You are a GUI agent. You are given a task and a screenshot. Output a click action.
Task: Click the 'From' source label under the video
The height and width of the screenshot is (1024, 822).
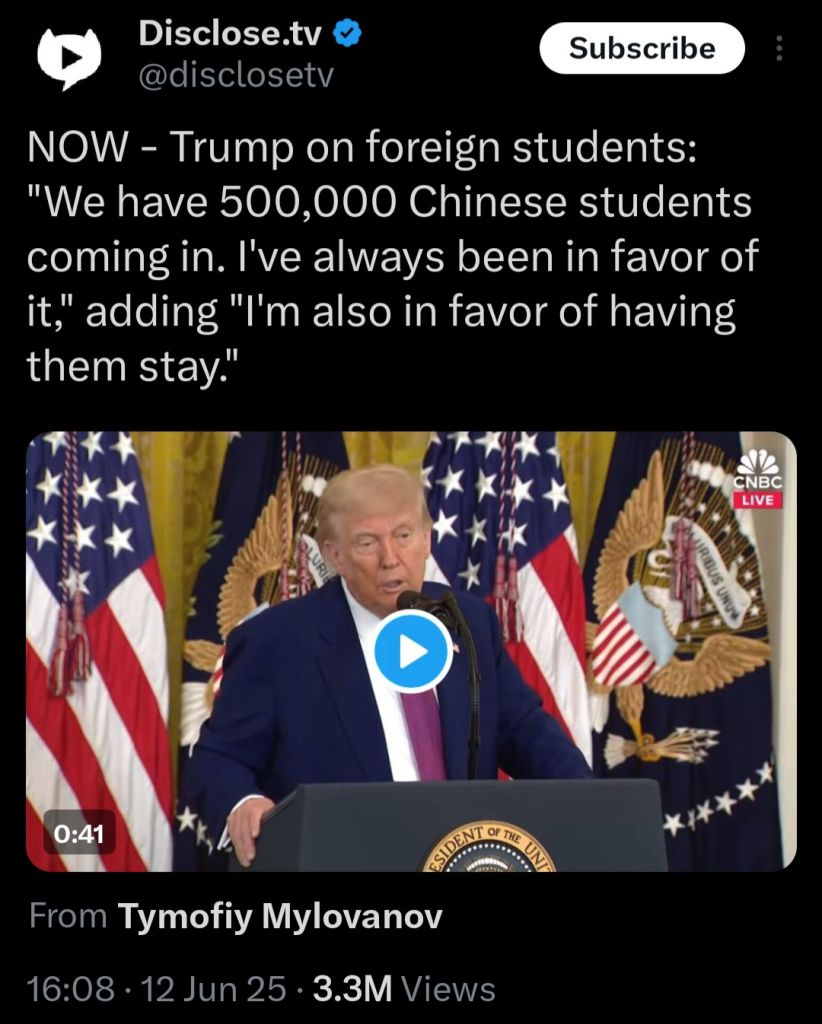tap(68, 916)
